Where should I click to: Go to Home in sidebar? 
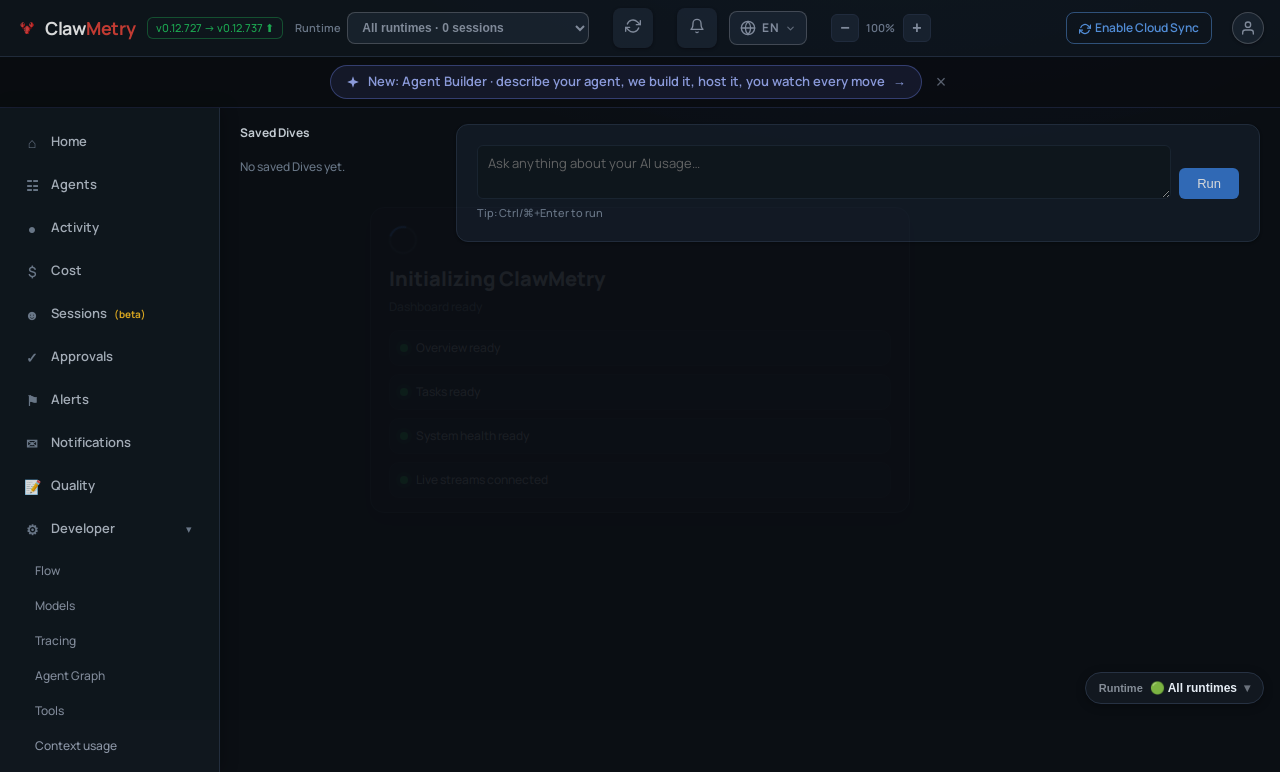click(110, 142)
